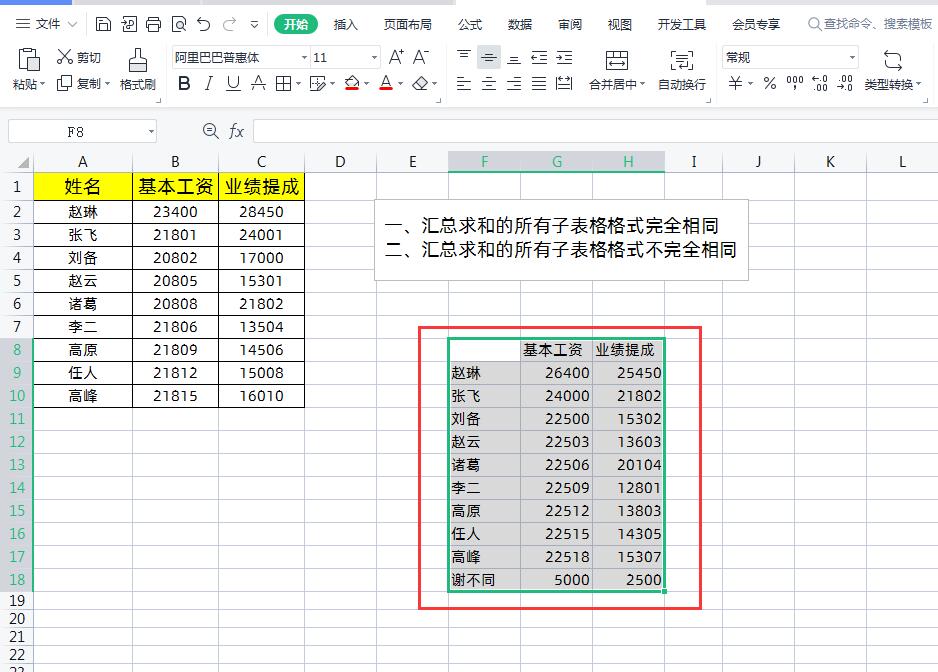Enable Auto Wrap text

click(682, 70)
